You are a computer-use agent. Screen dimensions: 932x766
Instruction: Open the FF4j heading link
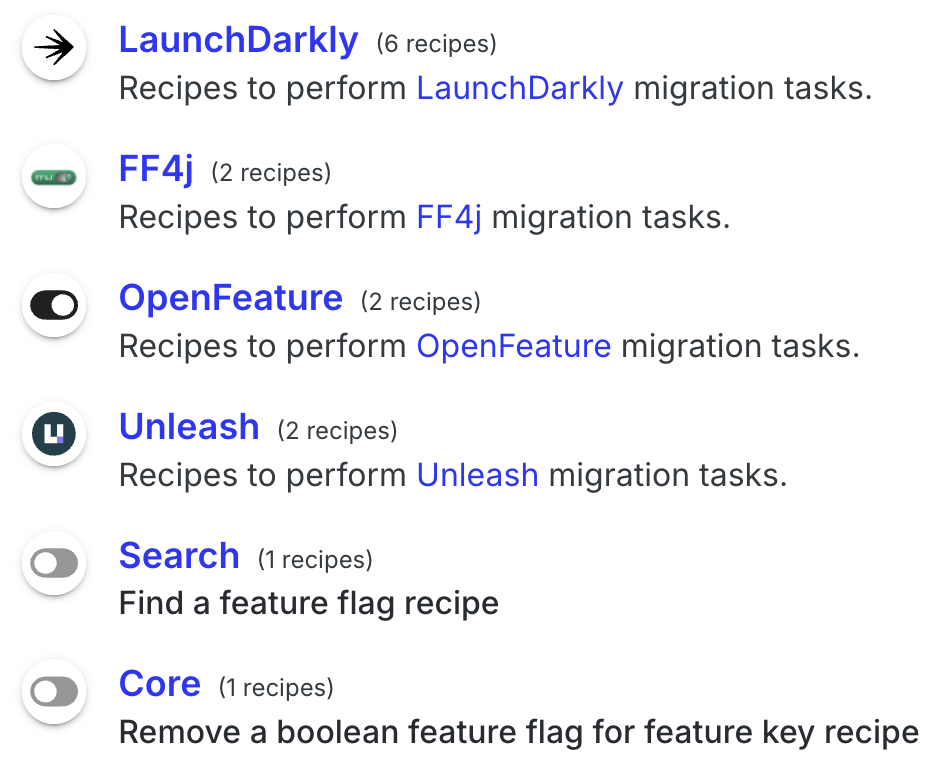point(156,169)
